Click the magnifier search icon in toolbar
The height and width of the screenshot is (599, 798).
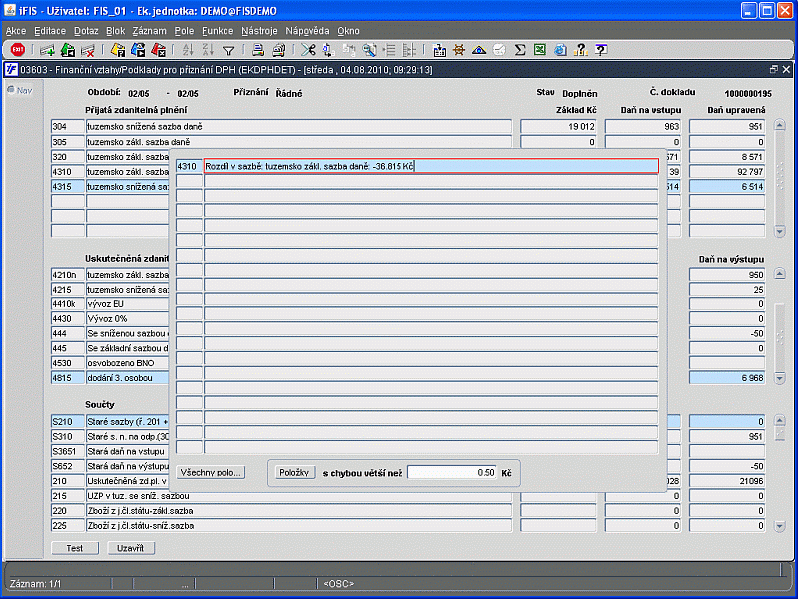pyautogui.click(x=369, y=50)
